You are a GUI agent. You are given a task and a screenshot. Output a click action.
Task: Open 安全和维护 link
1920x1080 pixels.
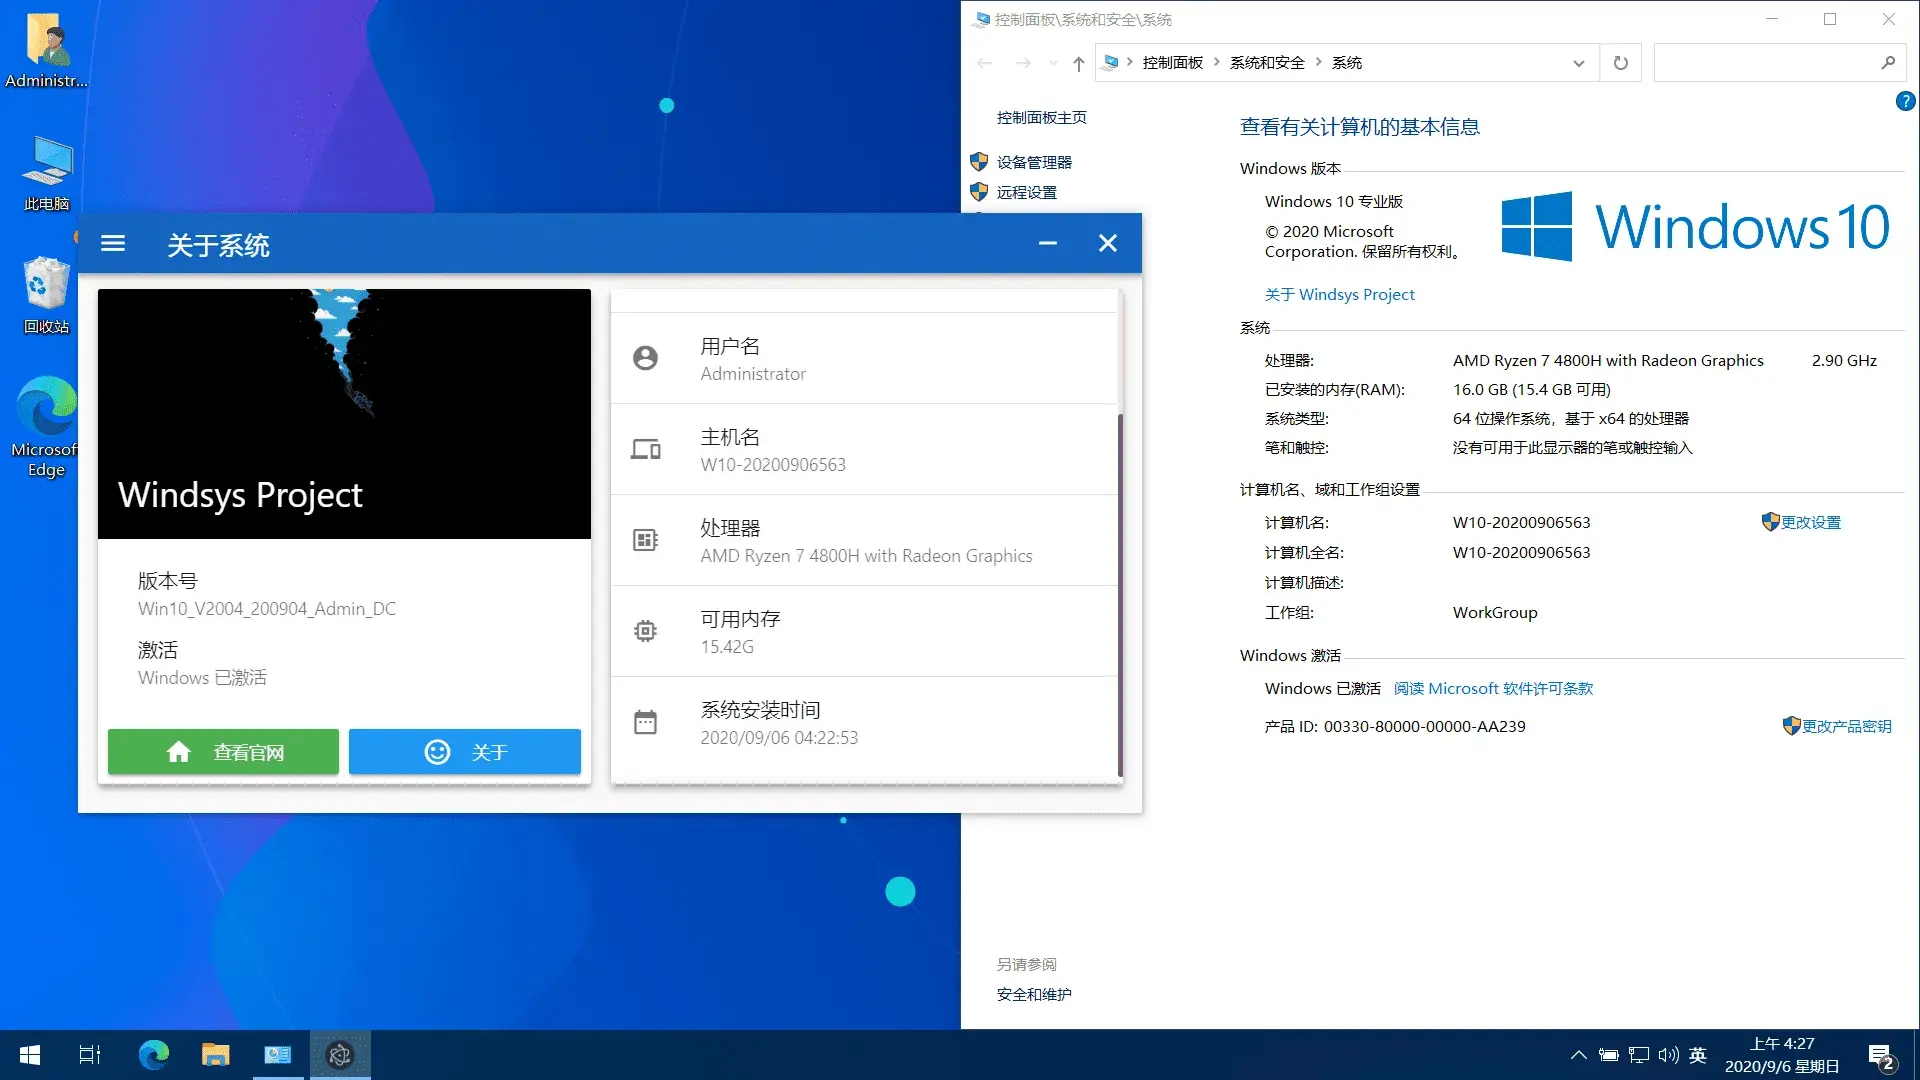(x=1034, y=994)
